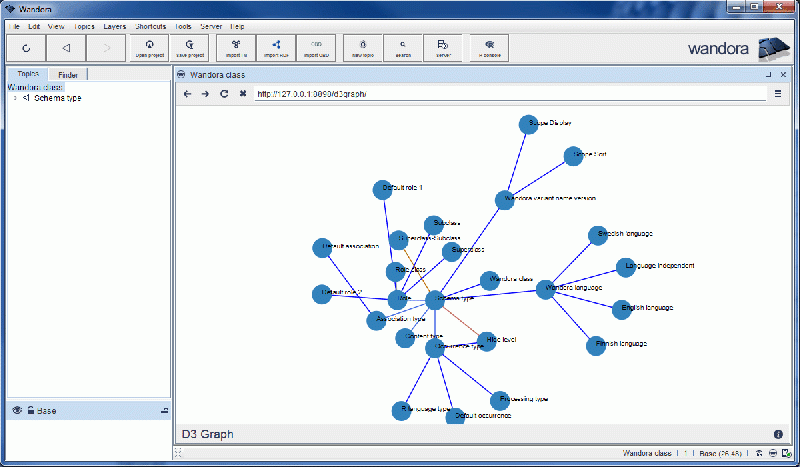Toggle the lock on Base layer
Screen dimensions: 800x467
[x=31, y=411]
